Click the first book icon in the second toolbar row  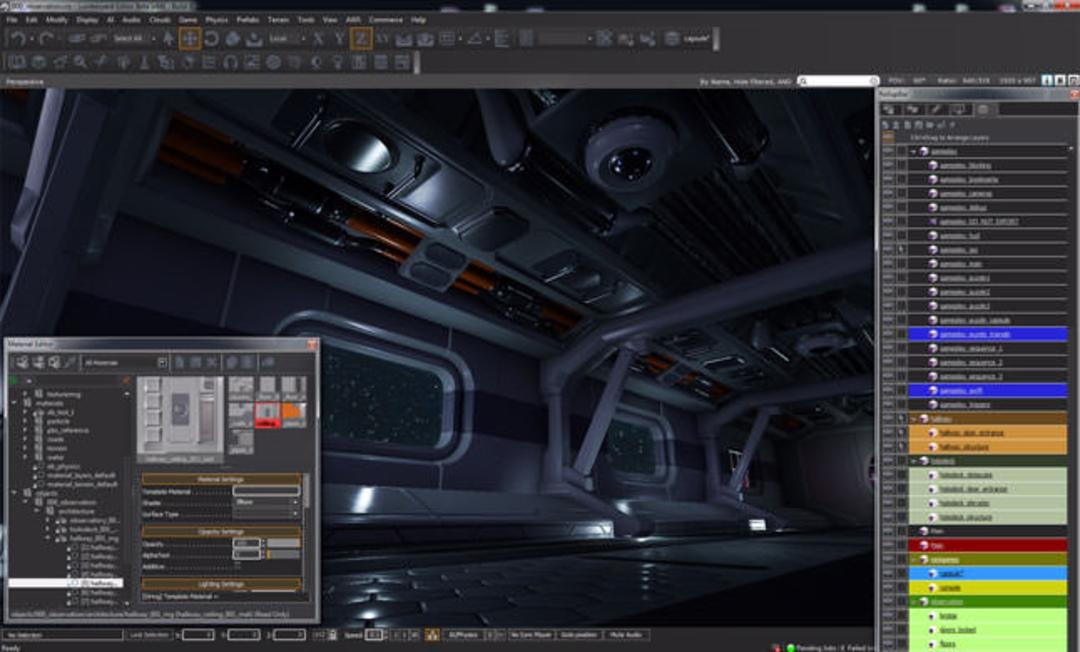(x=17, y=63)
